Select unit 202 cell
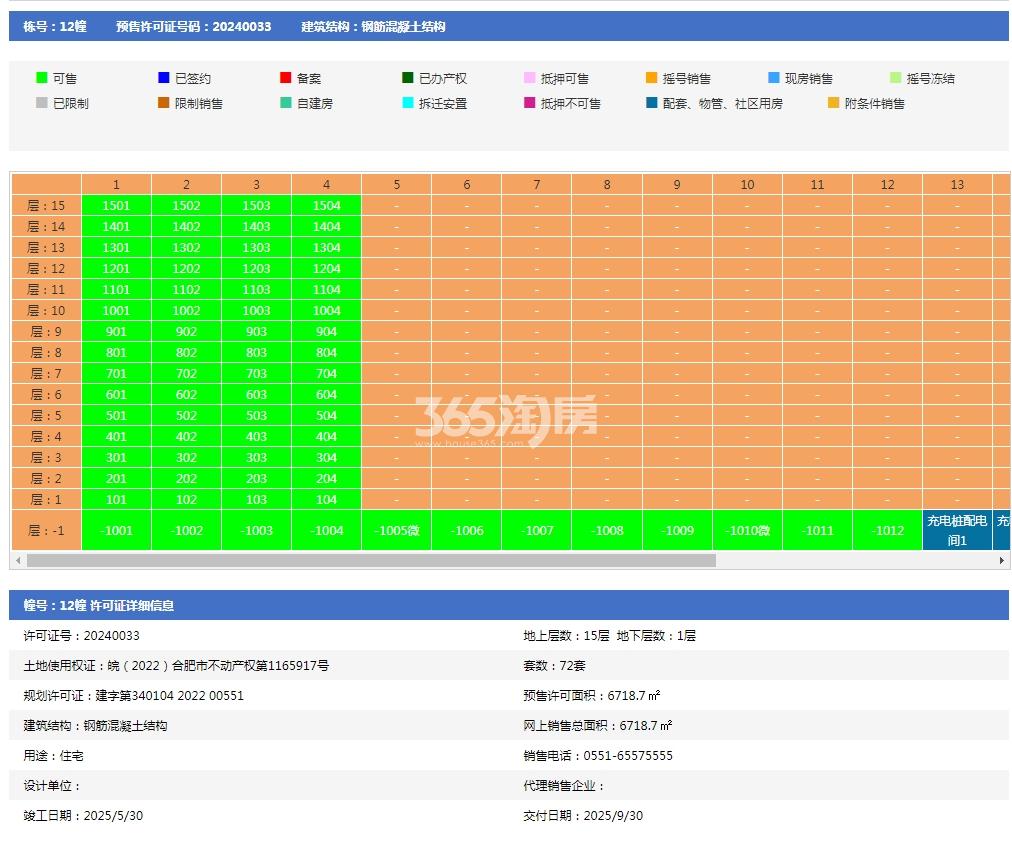The image size is (1012, 845). point(187,478)
